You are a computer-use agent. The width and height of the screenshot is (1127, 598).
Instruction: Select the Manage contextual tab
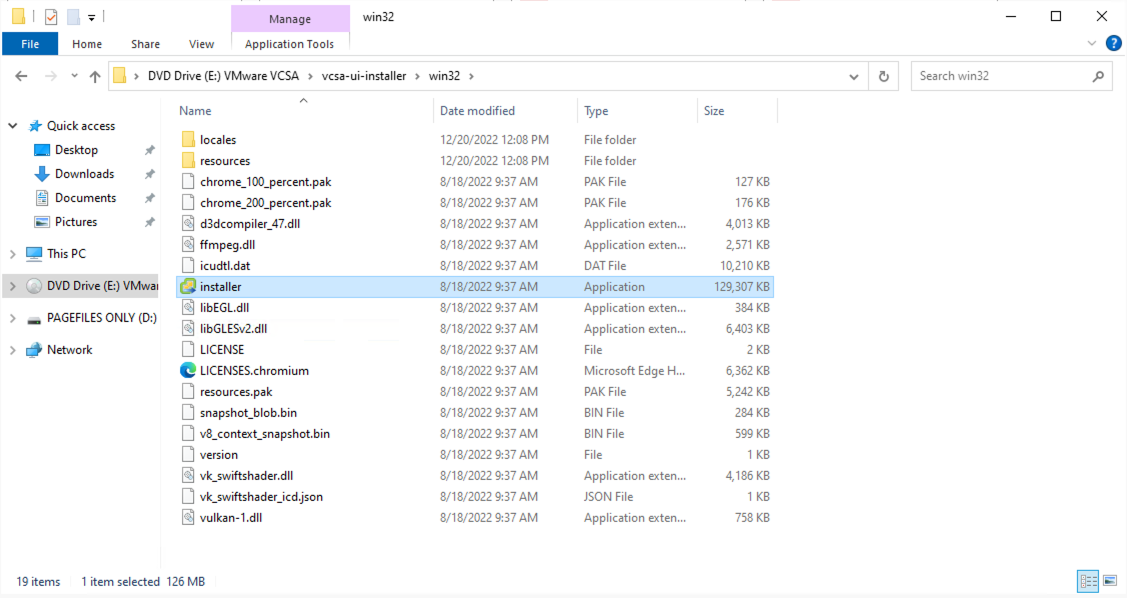click(x=290, y=19)
